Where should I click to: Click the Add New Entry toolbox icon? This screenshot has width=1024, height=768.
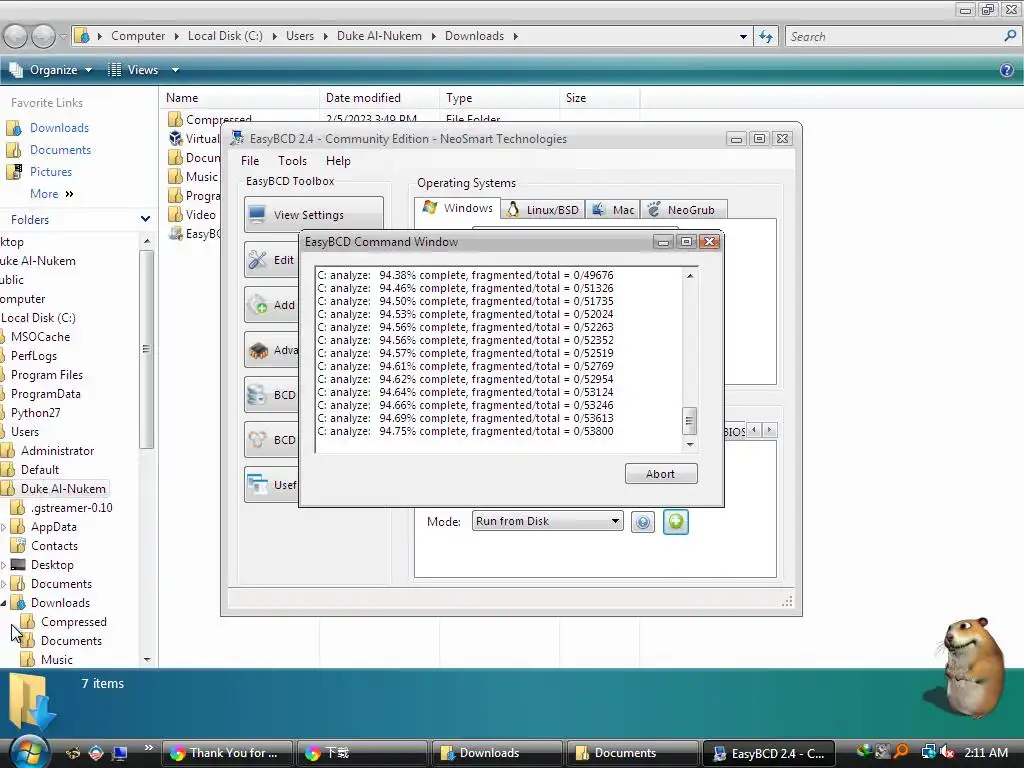coord(258,305)
